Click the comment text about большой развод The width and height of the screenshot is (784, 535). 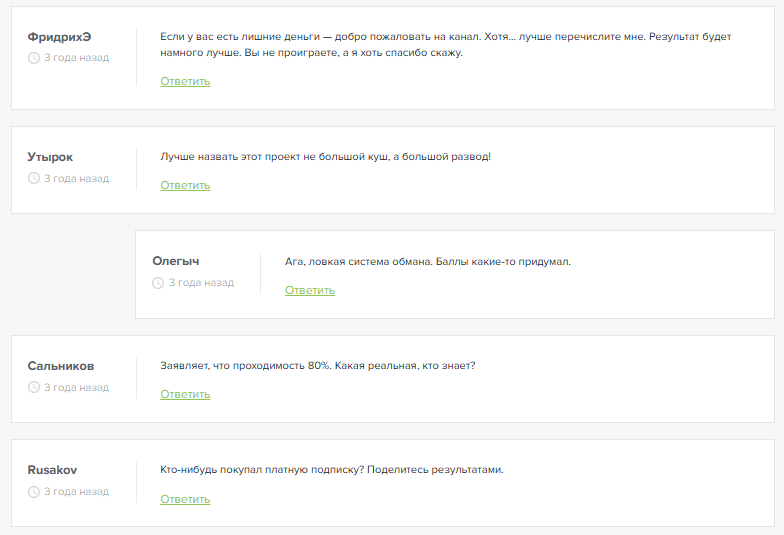click(x=325, y=157)
